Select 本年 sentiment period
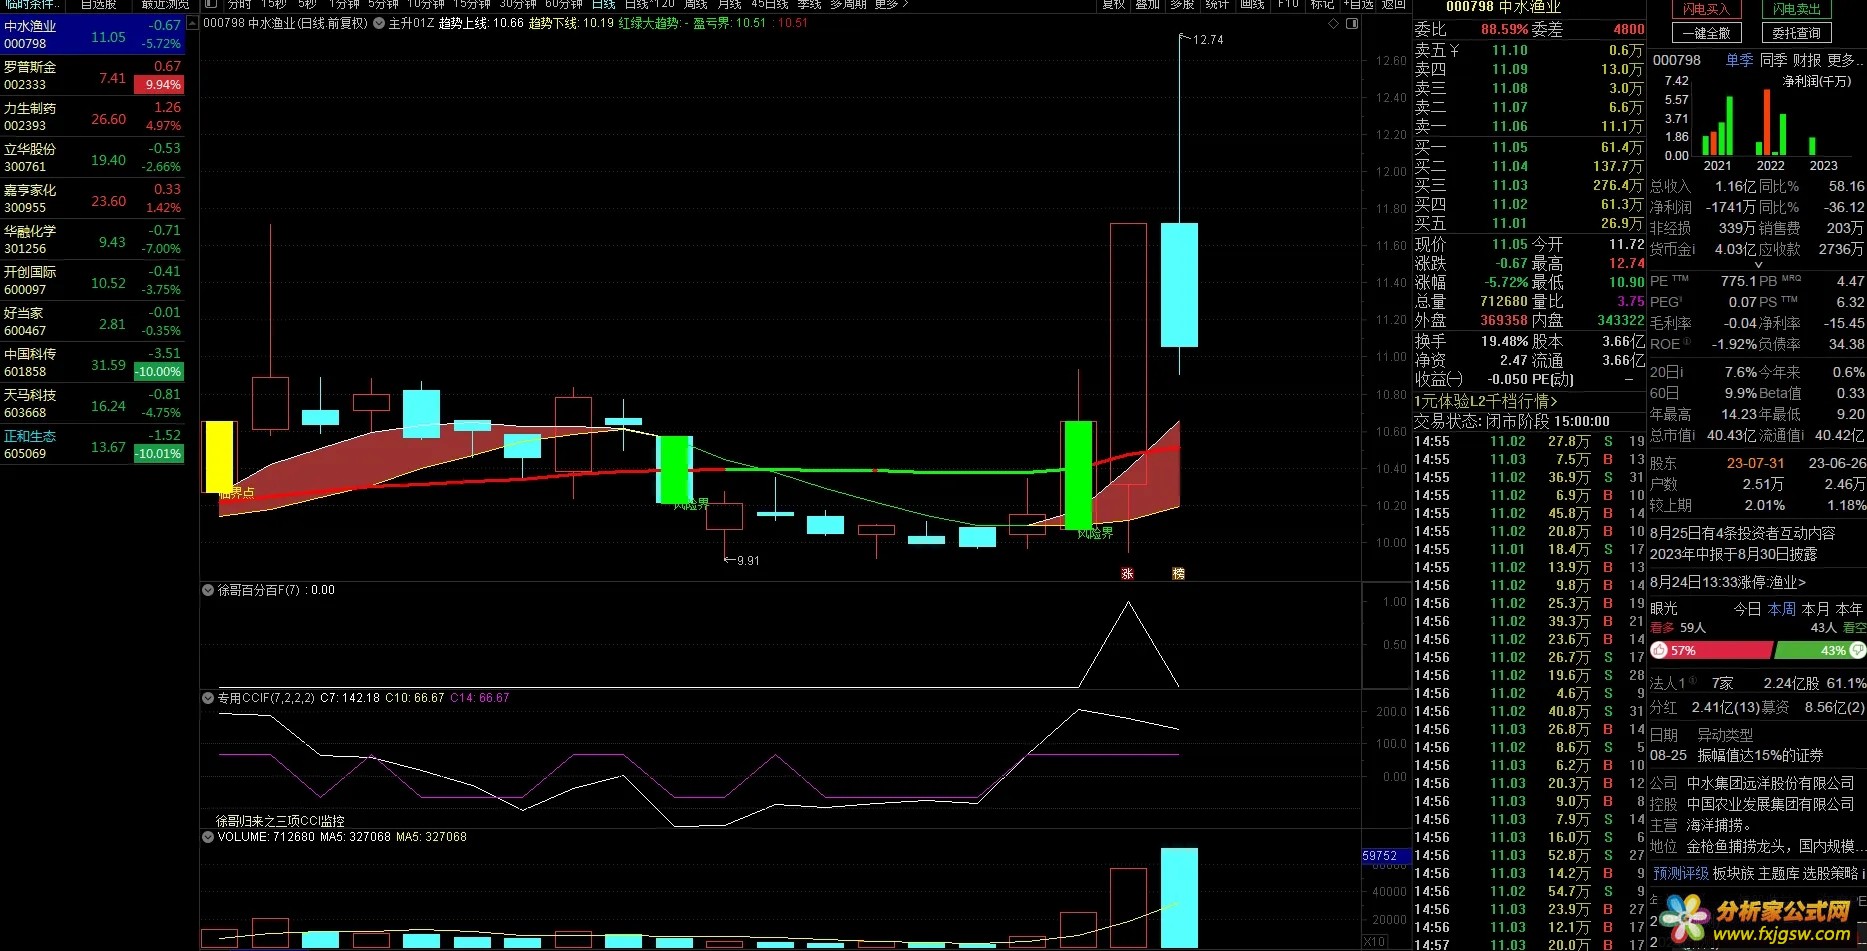 pyautogui.click(x=1849, y=608)
